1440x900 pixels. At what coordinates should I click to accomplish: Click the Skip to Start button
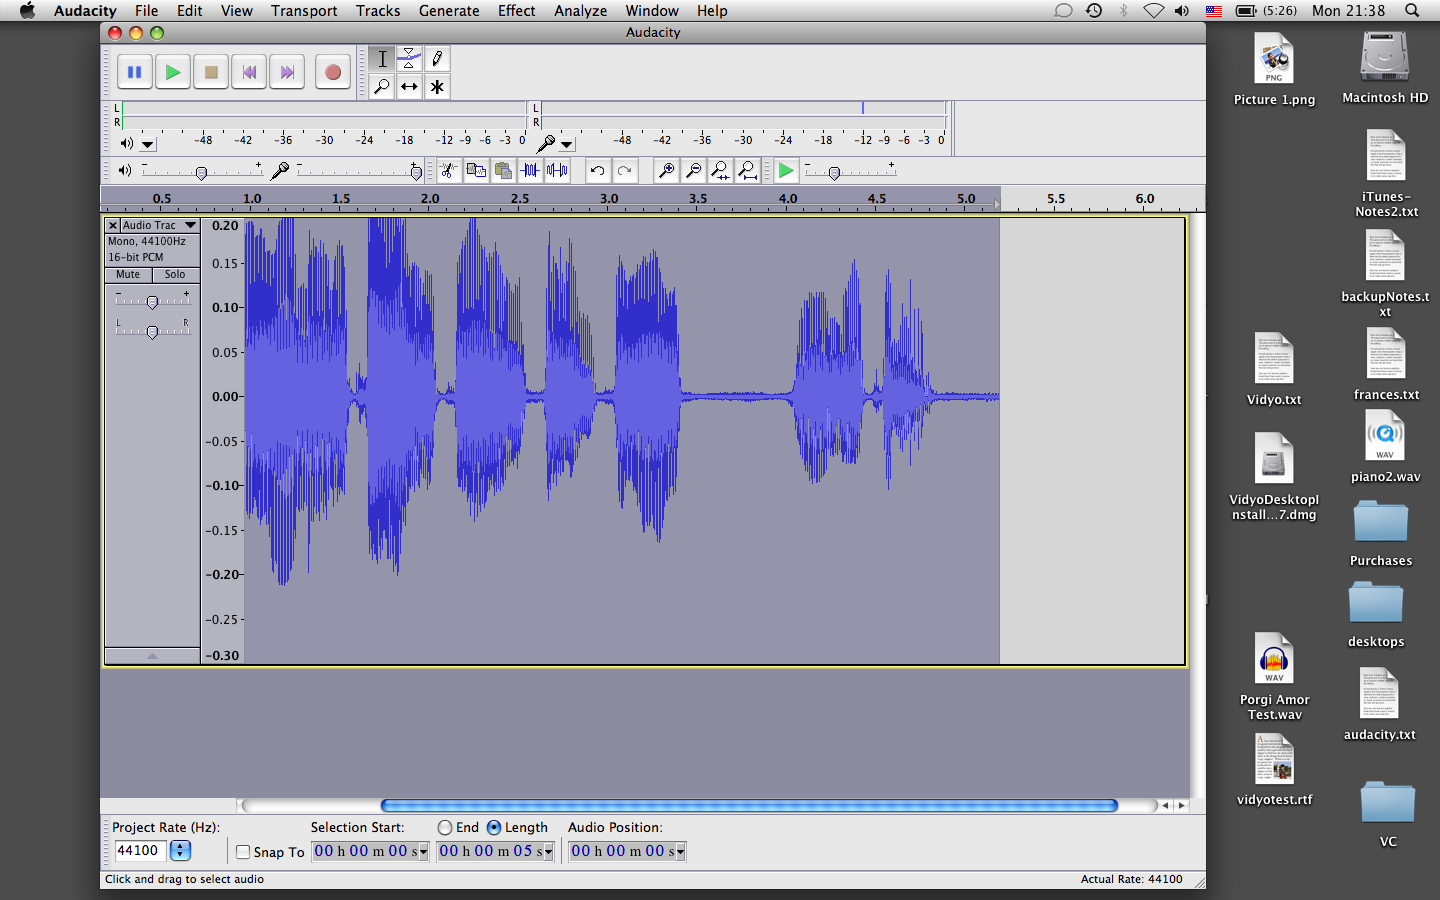[249, 72]
